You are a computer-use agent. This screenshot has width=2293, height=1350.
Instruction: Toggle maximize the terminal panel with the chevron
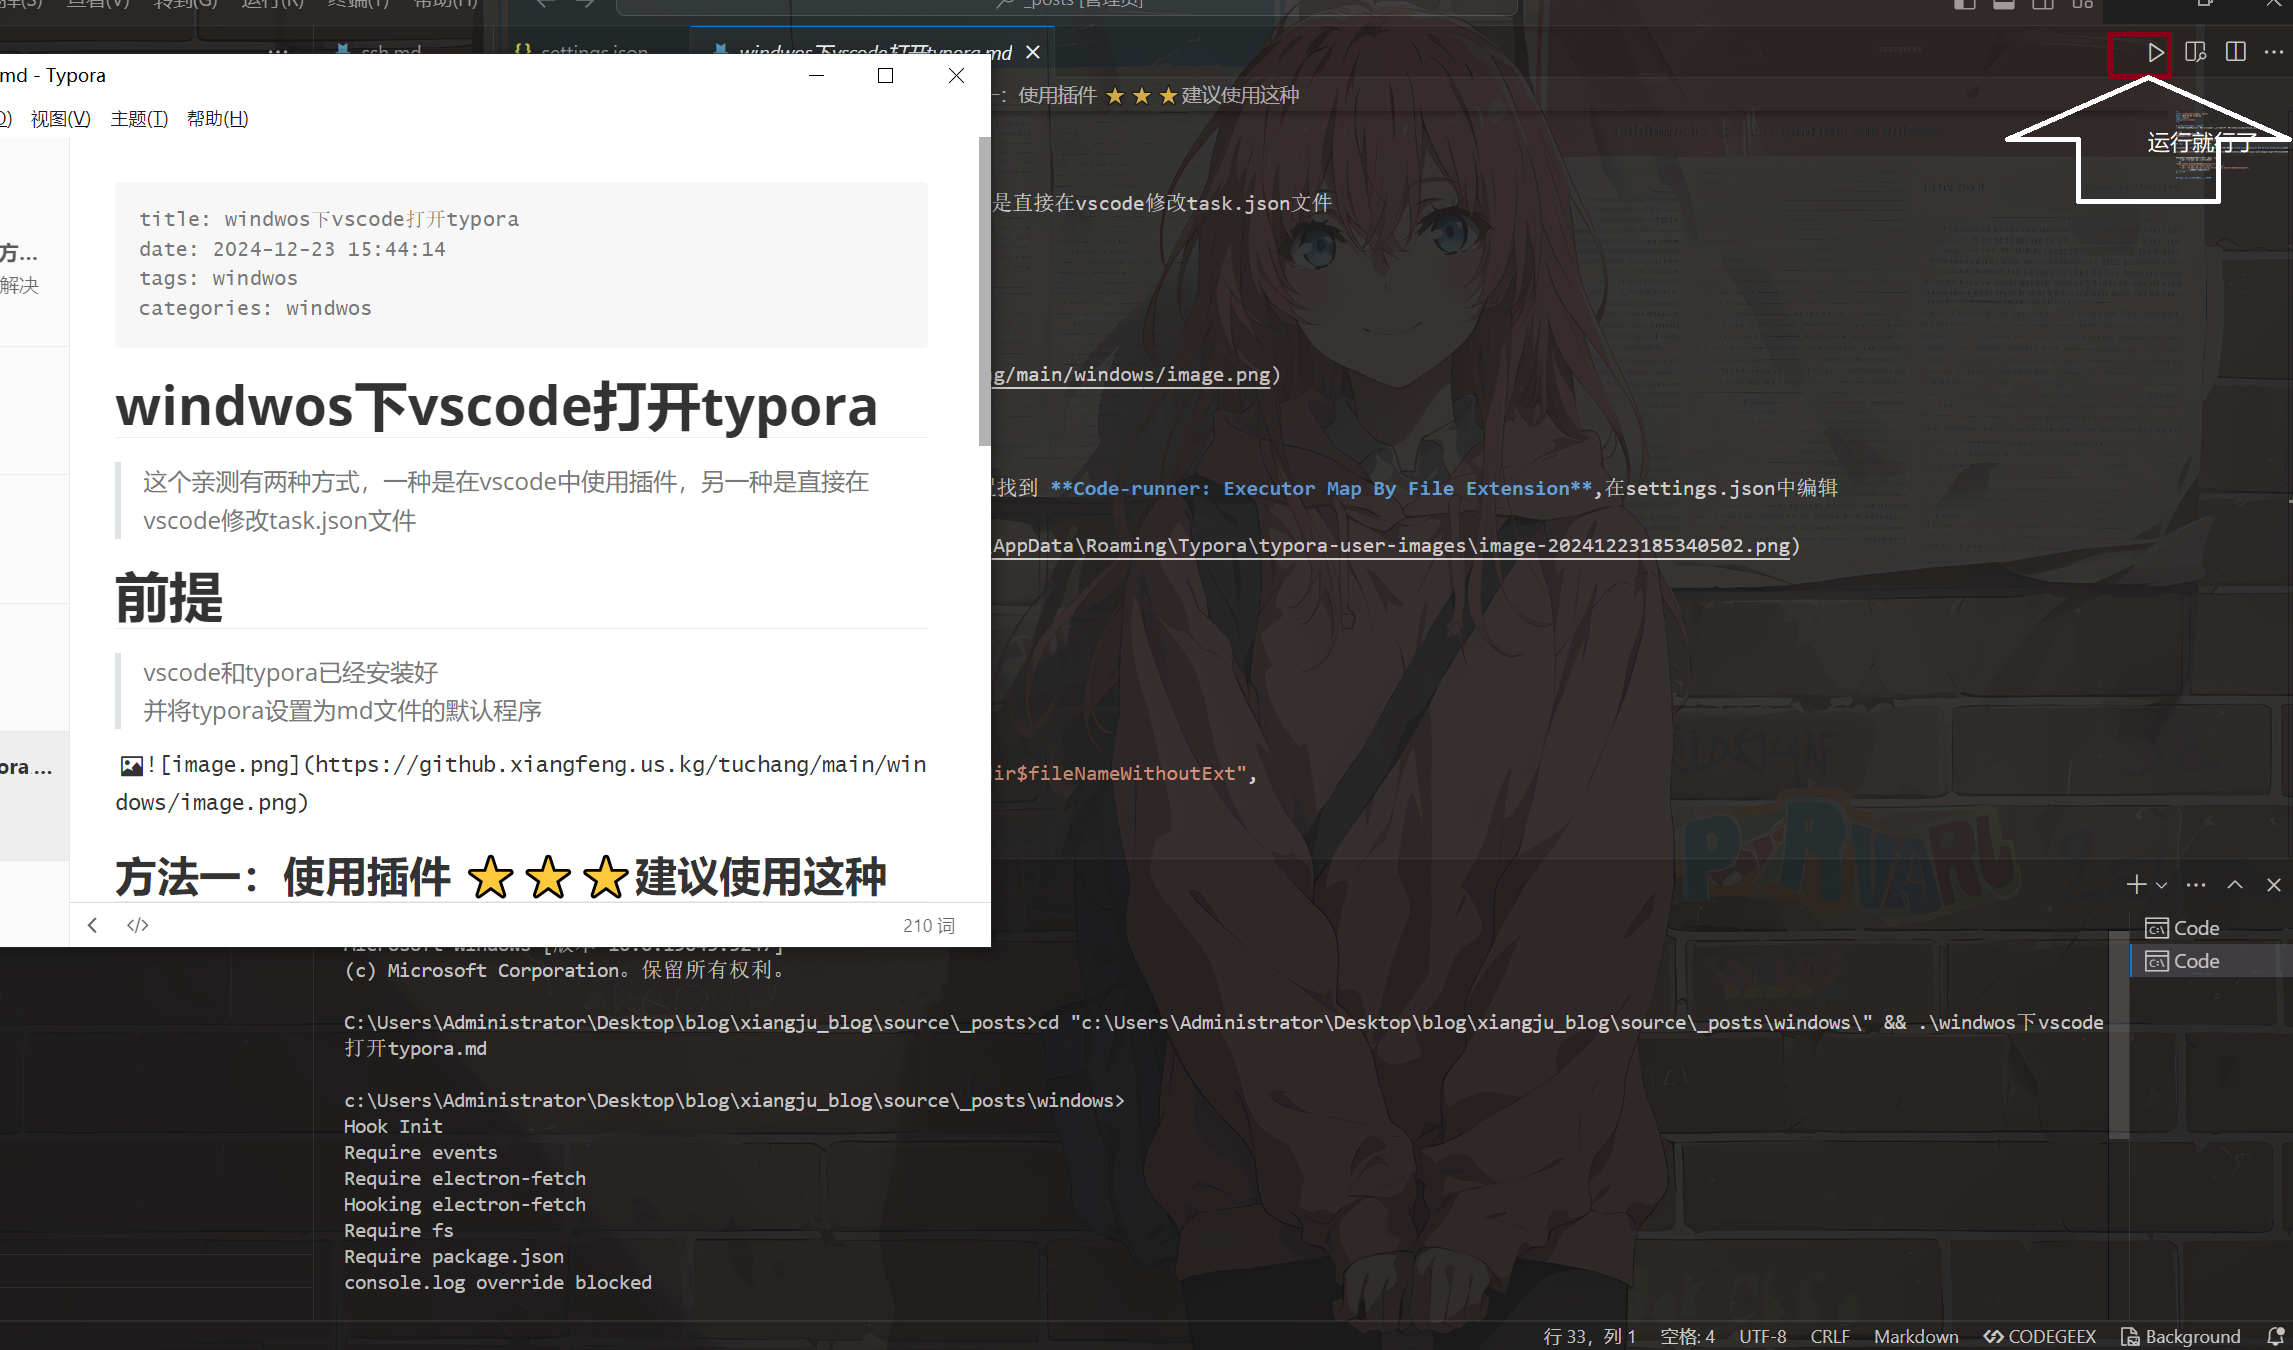click(x=2234, y=884)
